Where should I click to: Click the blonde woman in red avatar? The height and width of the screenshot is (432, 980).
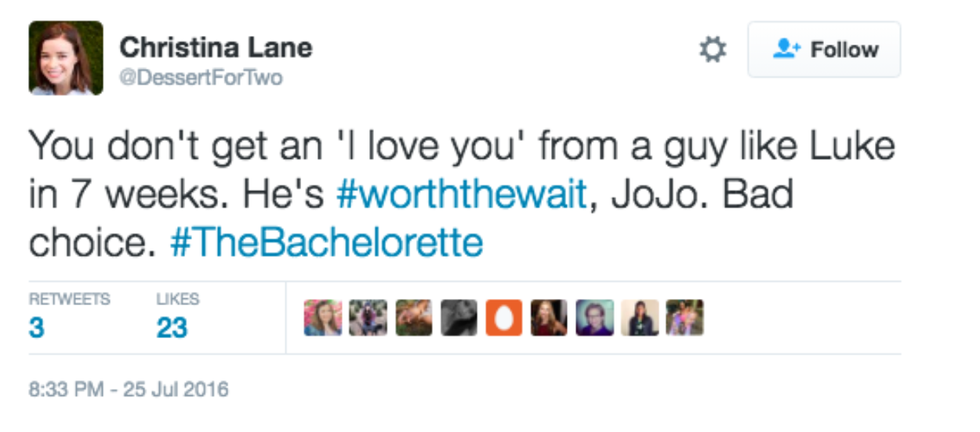[550, 318]
